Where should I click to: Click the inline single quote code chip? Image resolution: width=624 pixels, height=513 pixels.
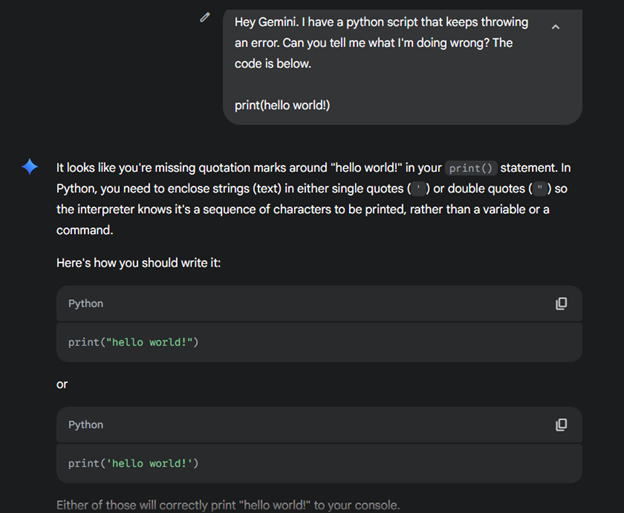(418, 189)
